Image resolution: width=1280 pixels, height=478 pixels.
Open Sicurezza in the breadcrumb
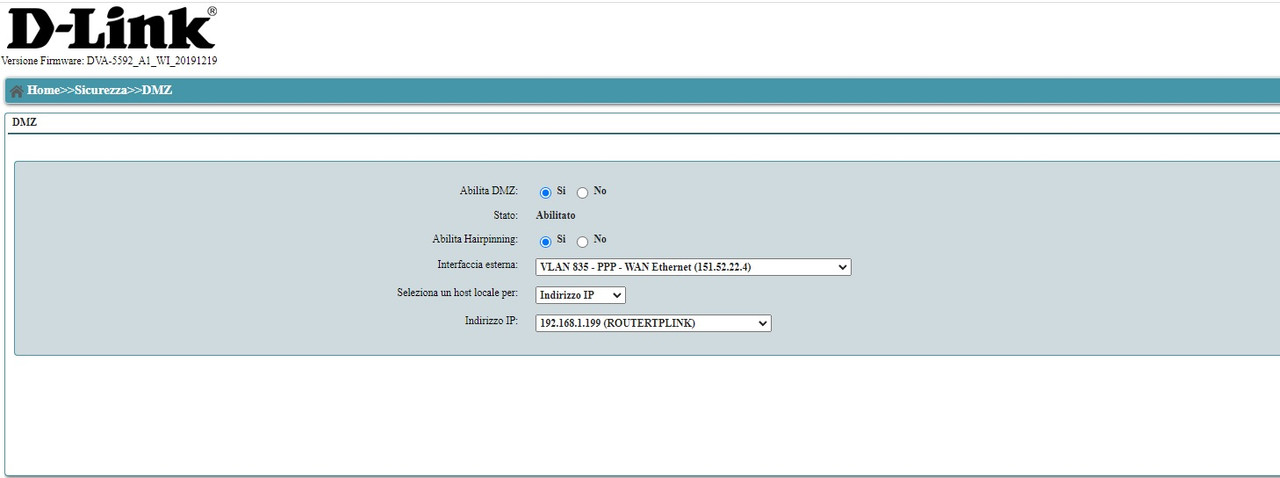(100, 90)
